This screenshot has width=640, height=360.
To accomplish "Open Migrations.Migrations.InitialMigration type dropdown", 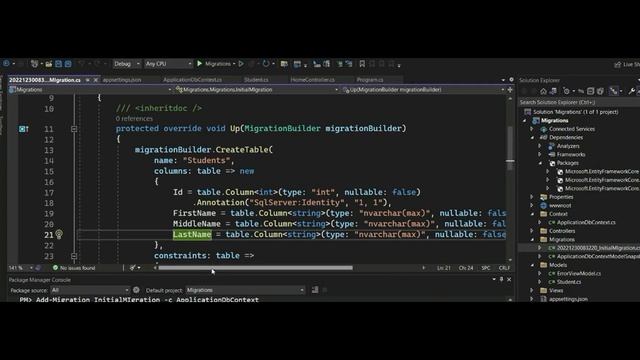I will tap(257, 89).
